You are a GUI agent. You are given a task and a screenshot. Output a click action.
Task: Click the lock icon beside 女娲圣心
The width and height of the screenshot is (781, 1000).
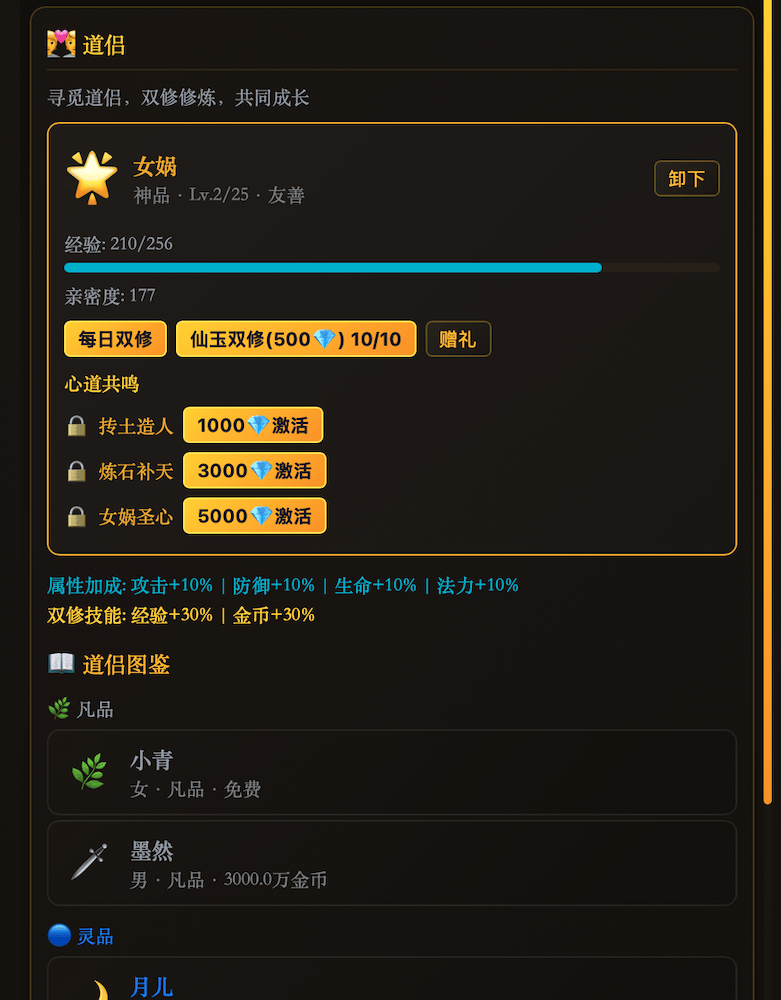point(76,516)
